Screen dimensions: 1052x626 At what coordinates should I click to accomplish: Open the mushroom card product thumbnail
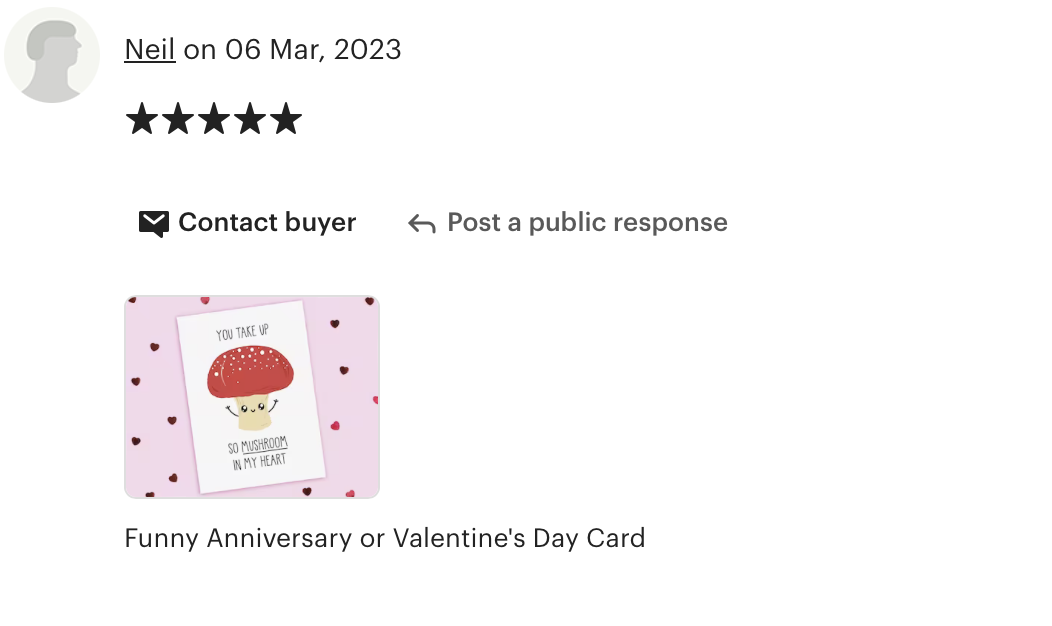252,397
